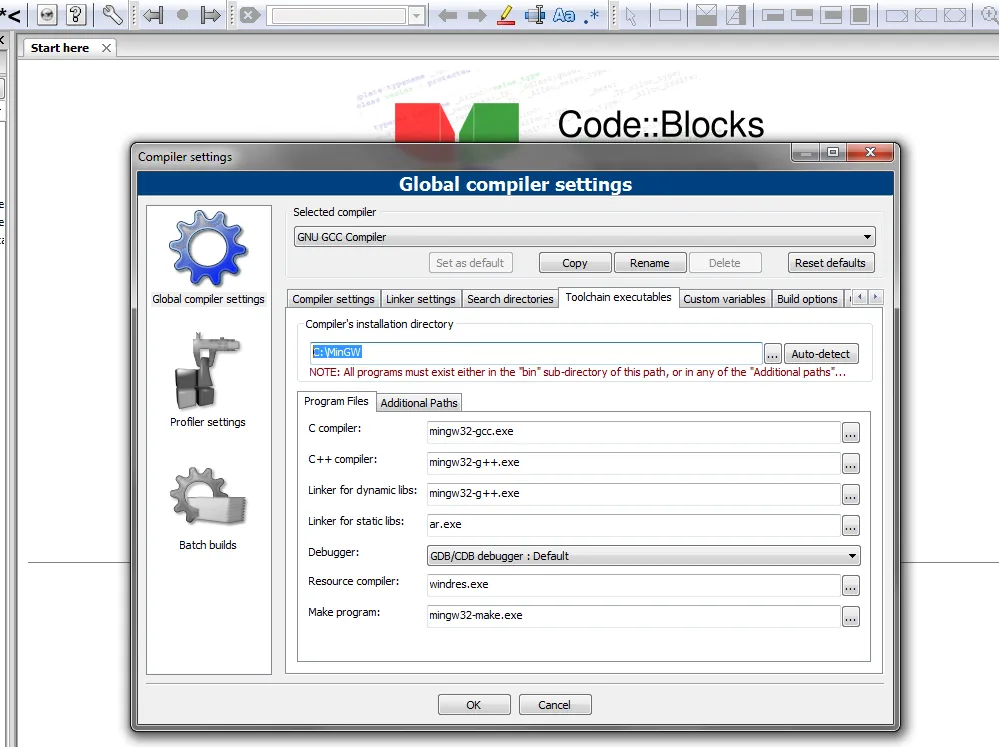Click the jump back arrow-to-bar icon

coord(153,15)
